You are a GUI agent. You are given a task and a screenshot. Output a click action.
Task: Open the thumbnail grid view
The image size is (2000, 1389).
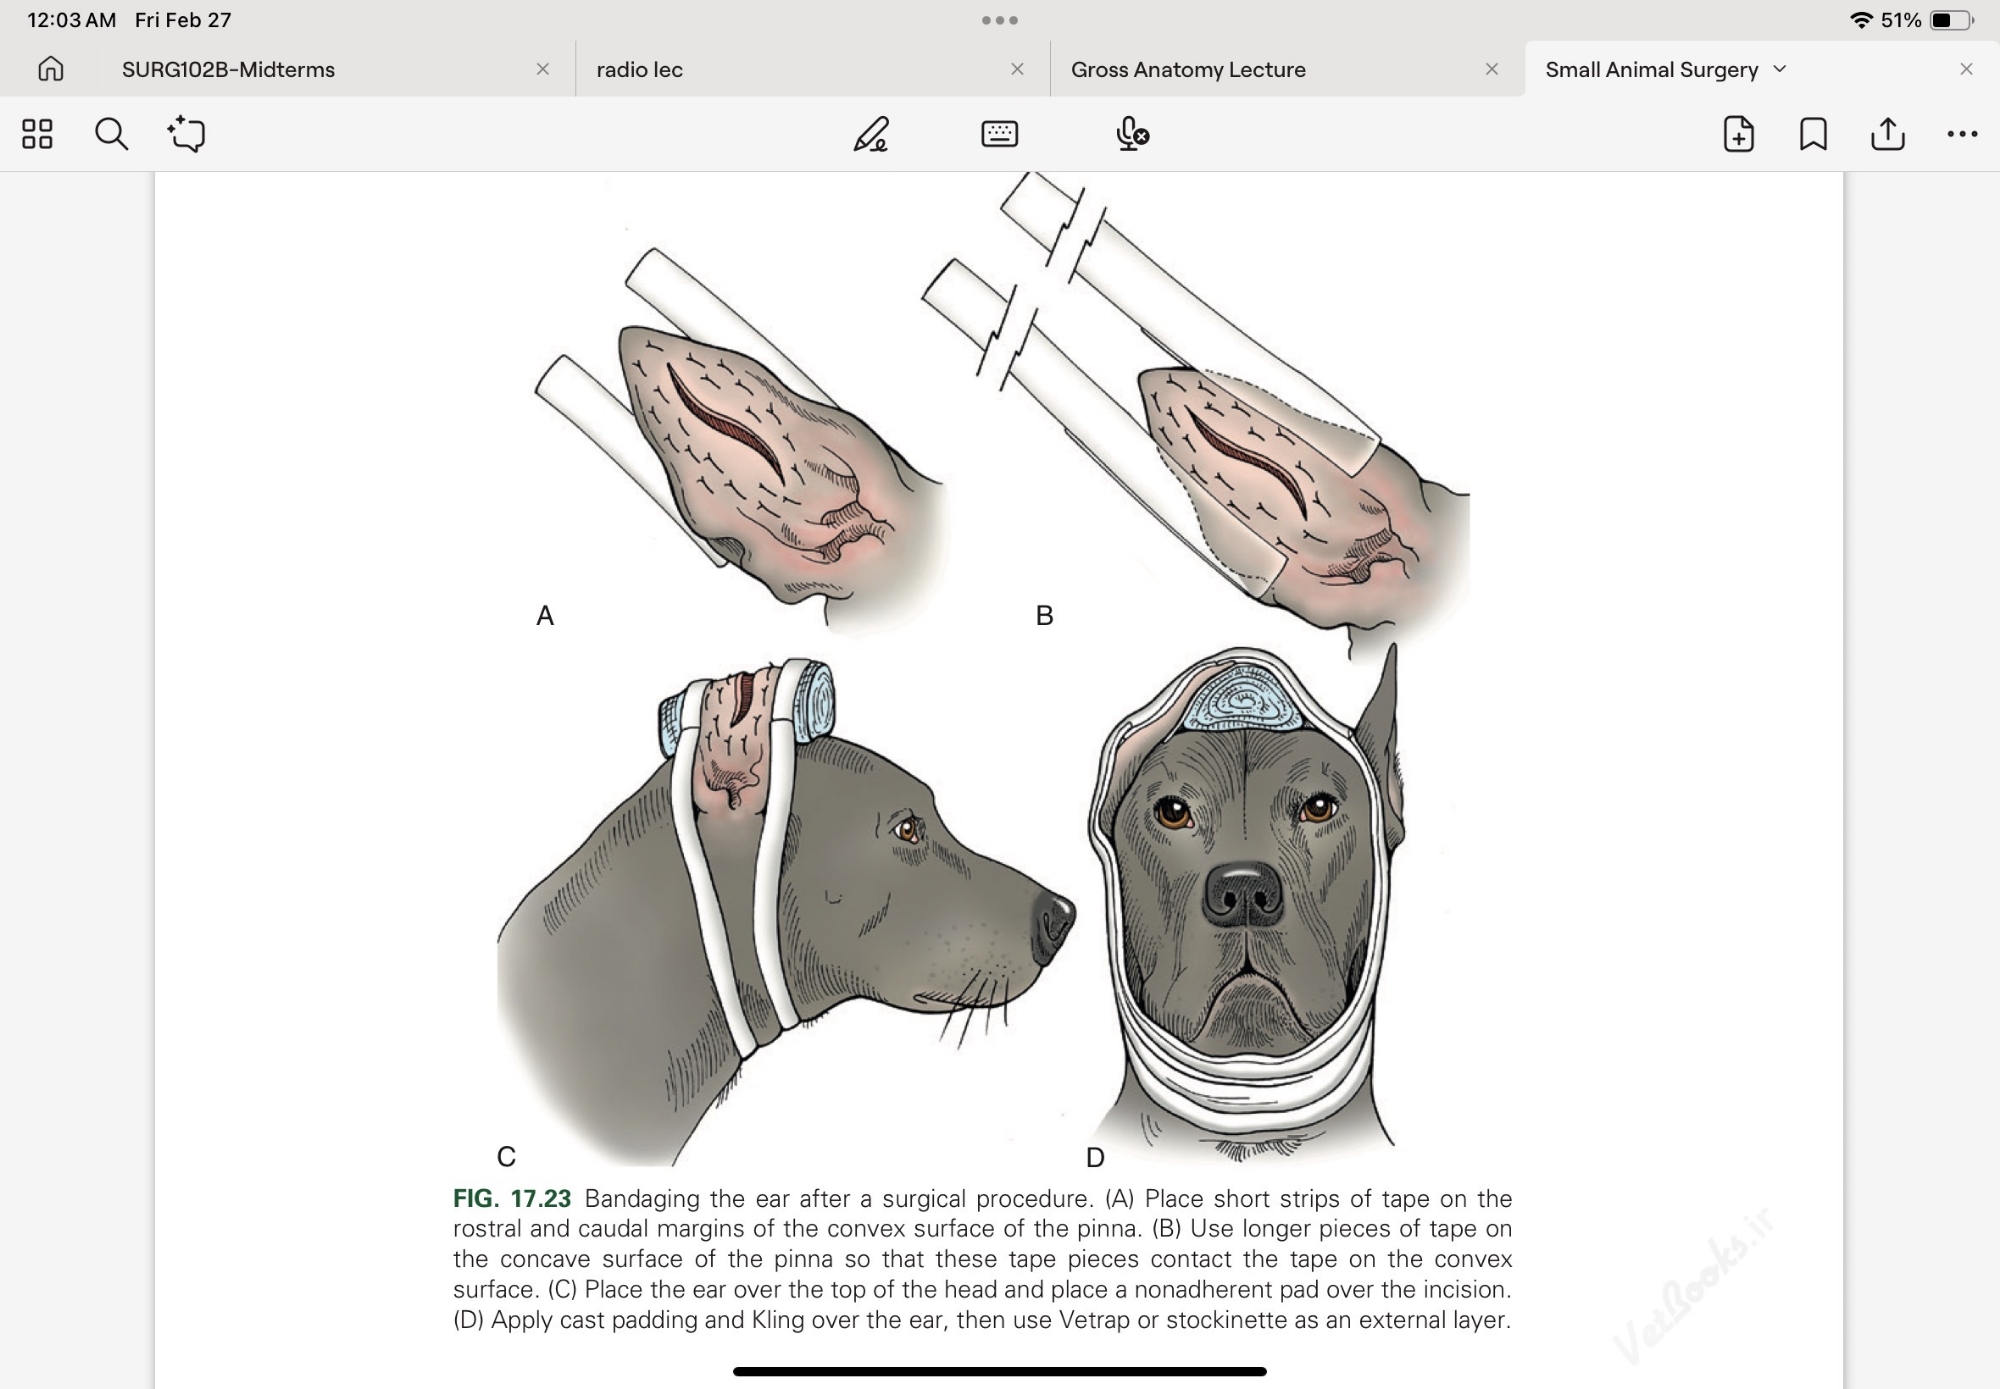[37, 134]
